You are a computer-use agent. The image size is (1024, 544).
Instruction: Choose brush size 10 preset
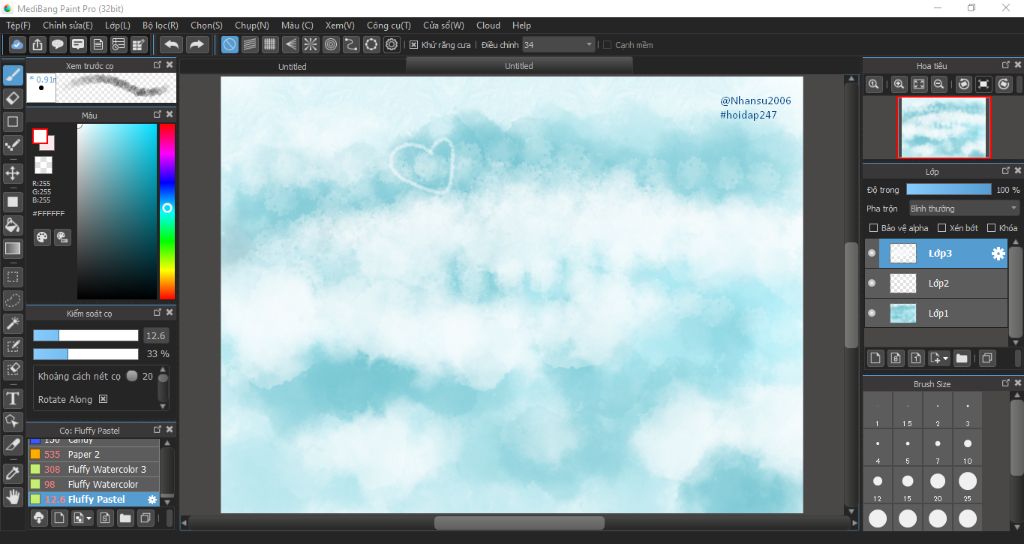(x=967, y=448)
